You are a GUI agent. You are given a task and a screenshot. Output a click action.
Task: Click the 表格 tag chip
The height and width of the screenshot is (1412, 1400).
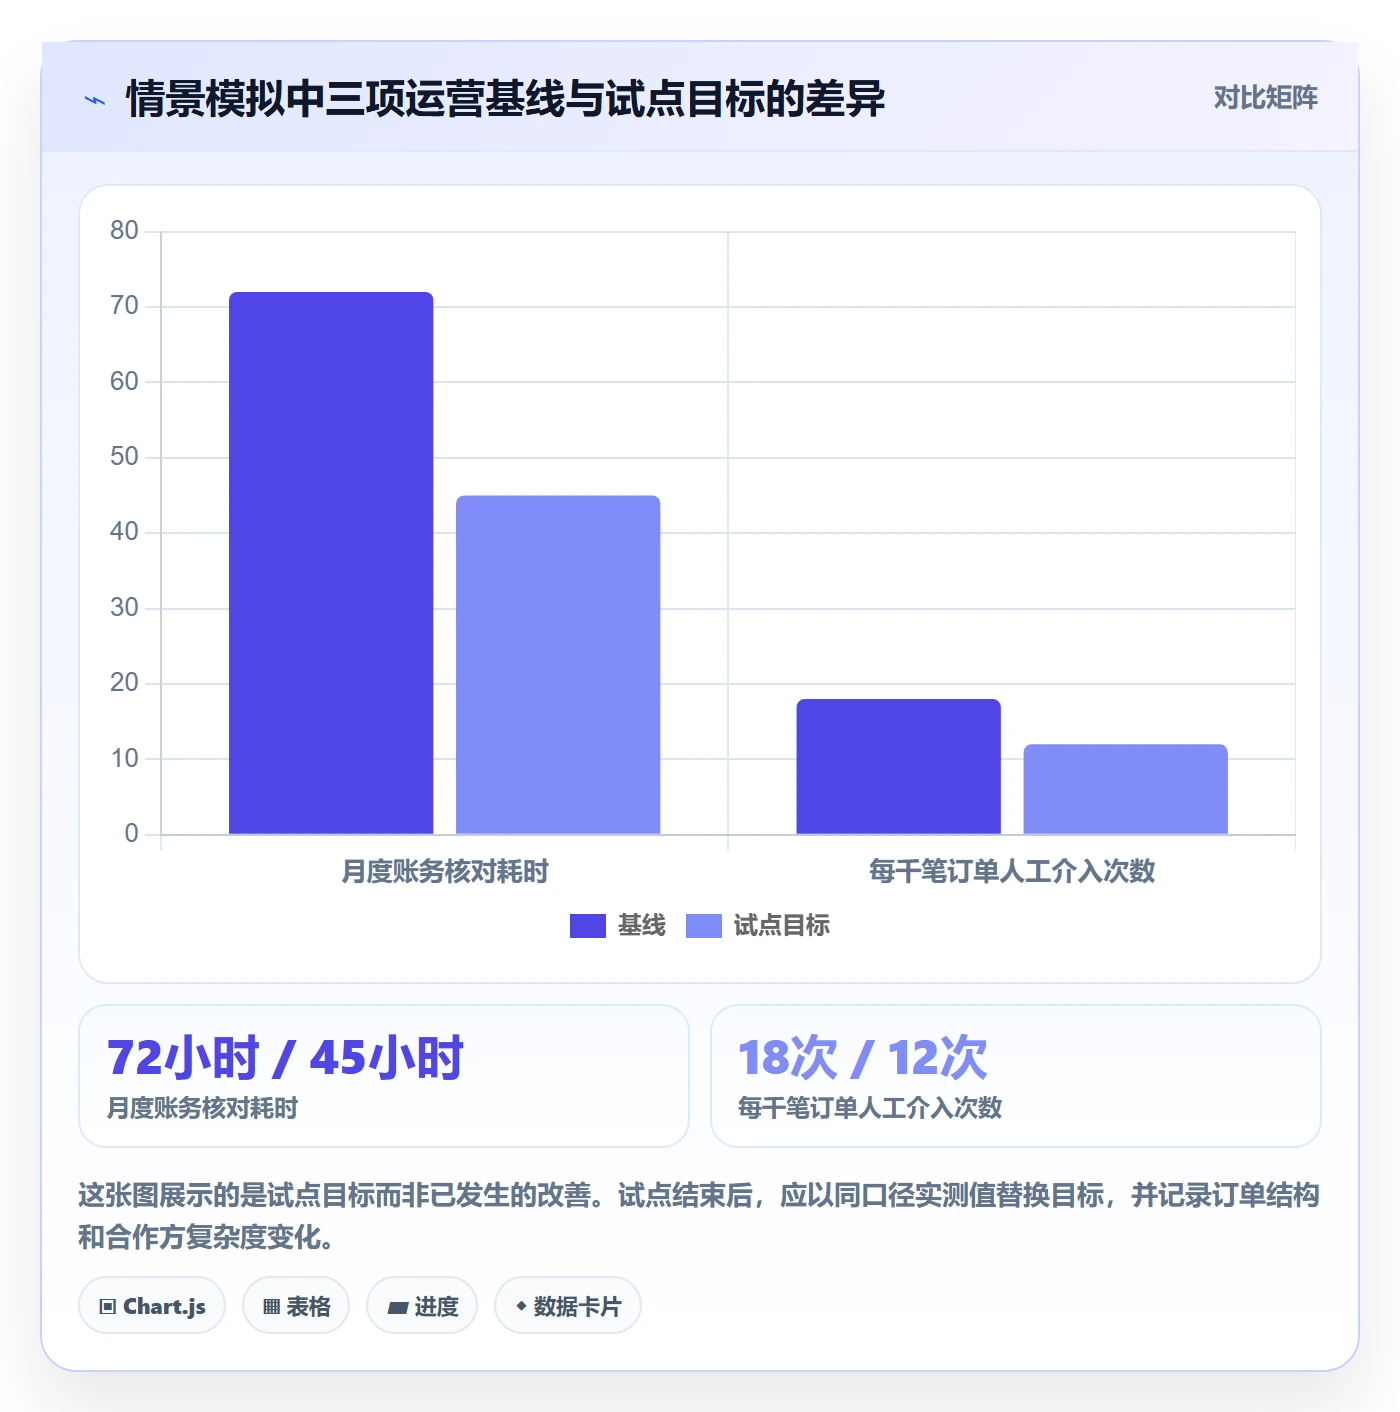296,1305
